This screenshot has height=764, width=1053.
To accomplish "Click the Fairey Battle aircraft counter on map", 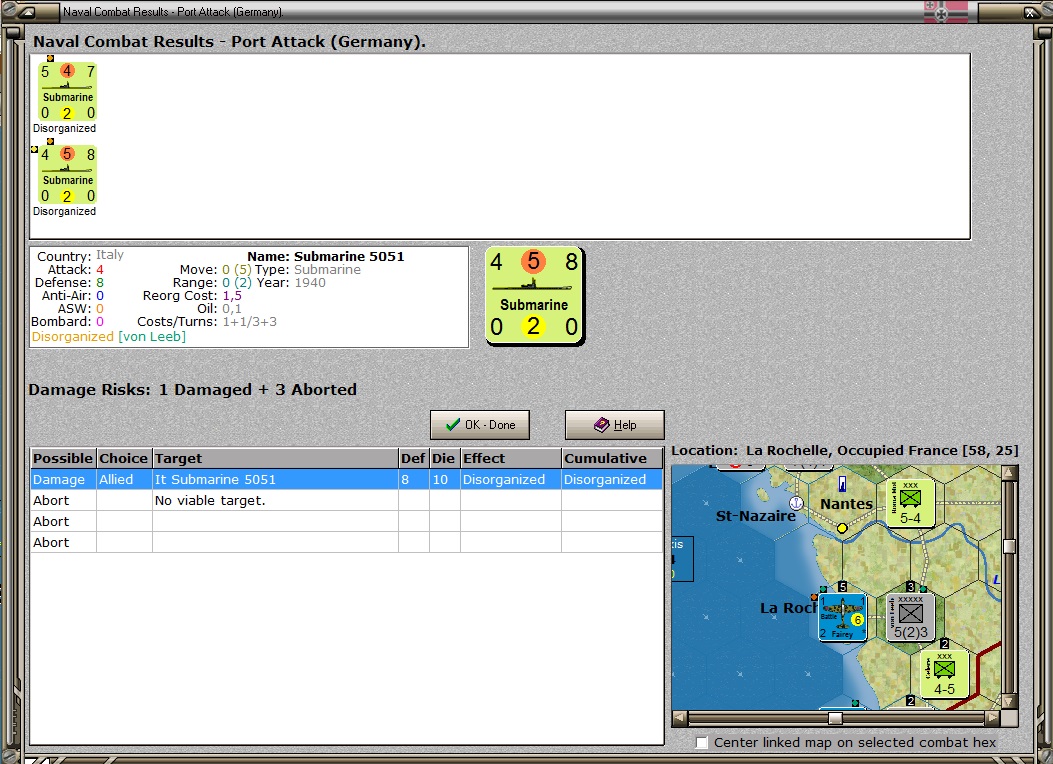I will click(x=842, y=618).
